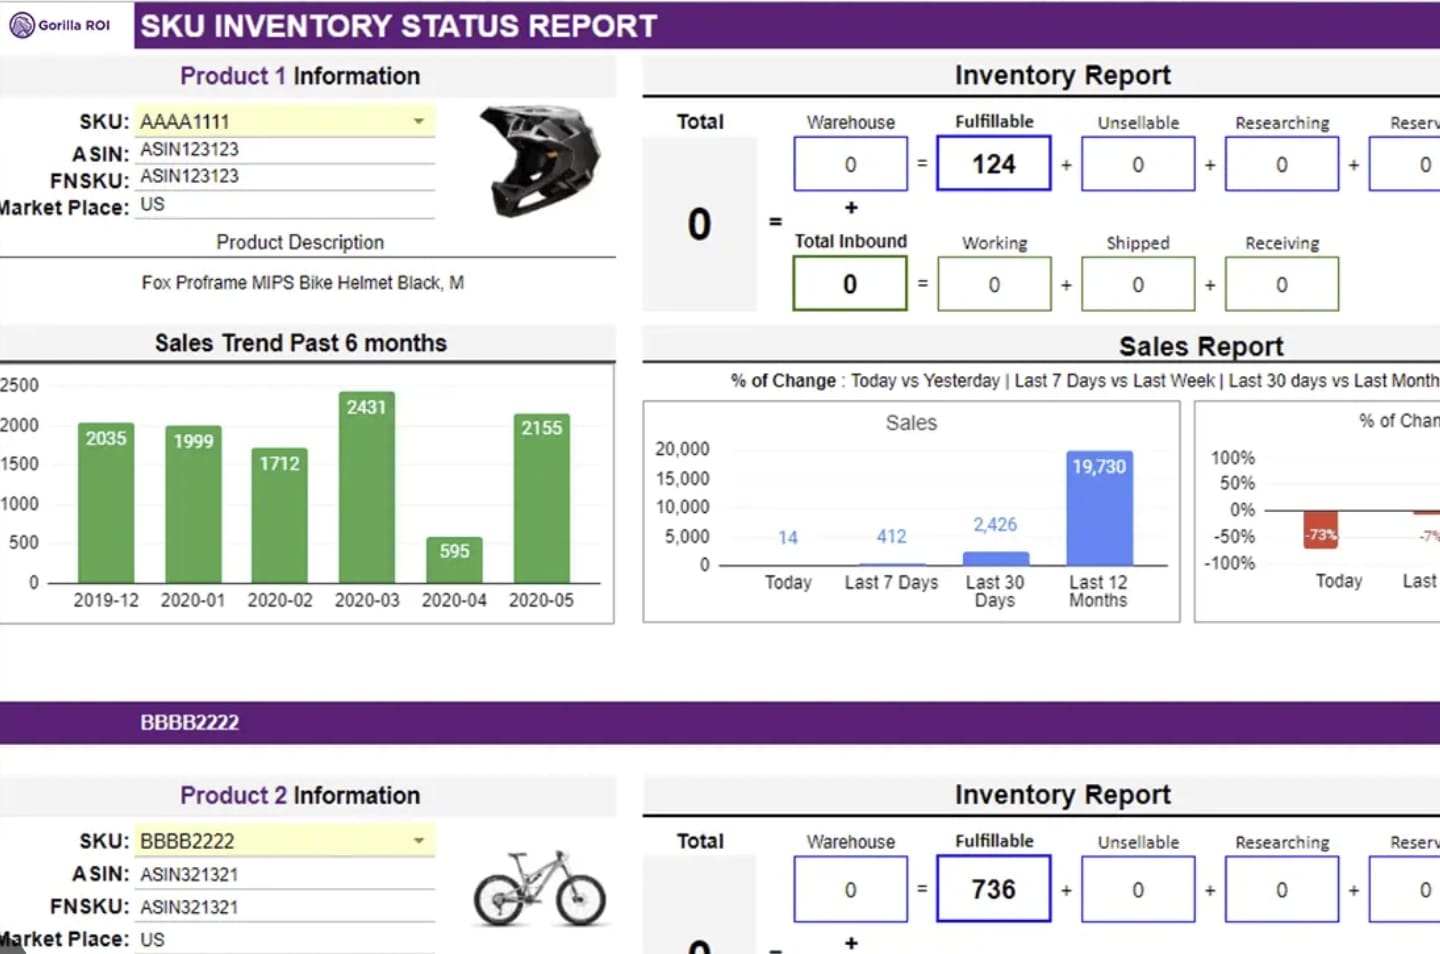The height and width of the screenshot is (954, 1440).
Task: Click the 2020-05 bar labeled 2155
Action: (541, 499)
